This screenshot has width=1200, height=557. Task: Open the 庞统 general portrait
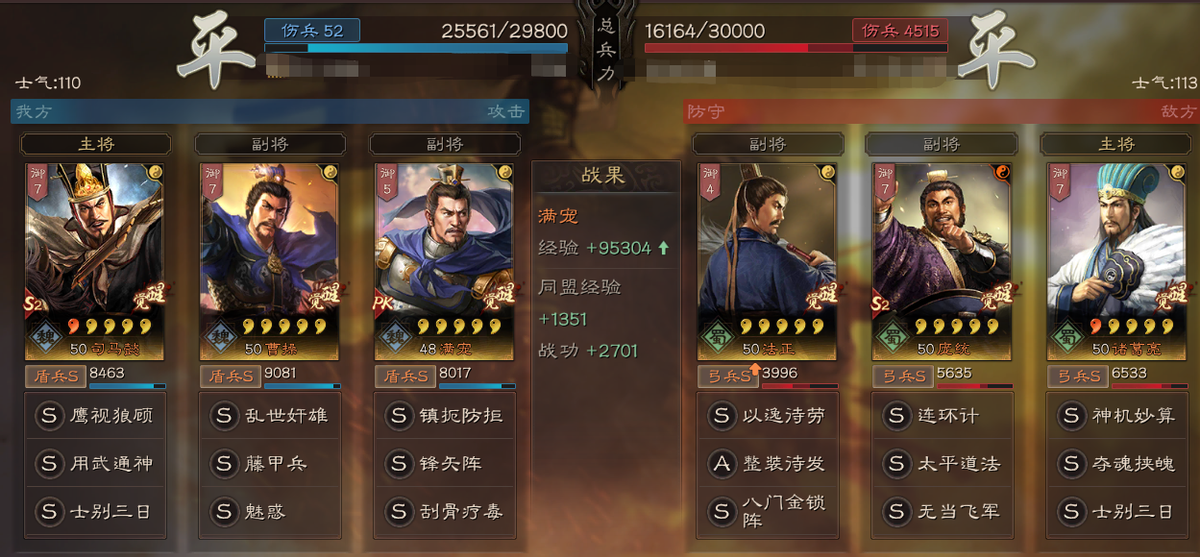click(940, 260)
